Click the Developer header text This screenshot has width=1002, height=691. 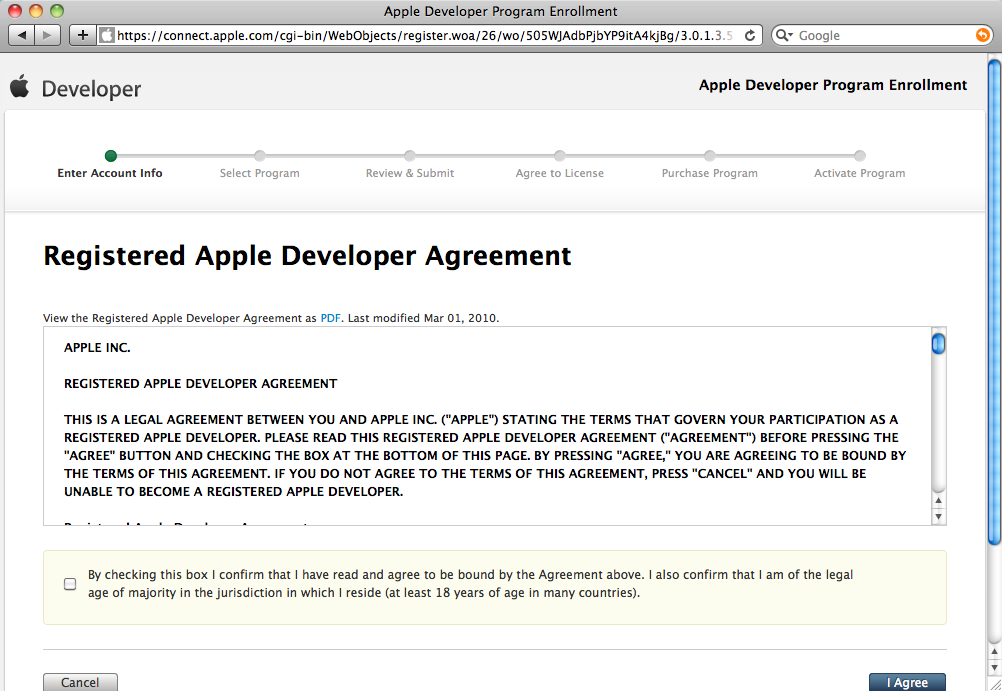tap(91, 89)
